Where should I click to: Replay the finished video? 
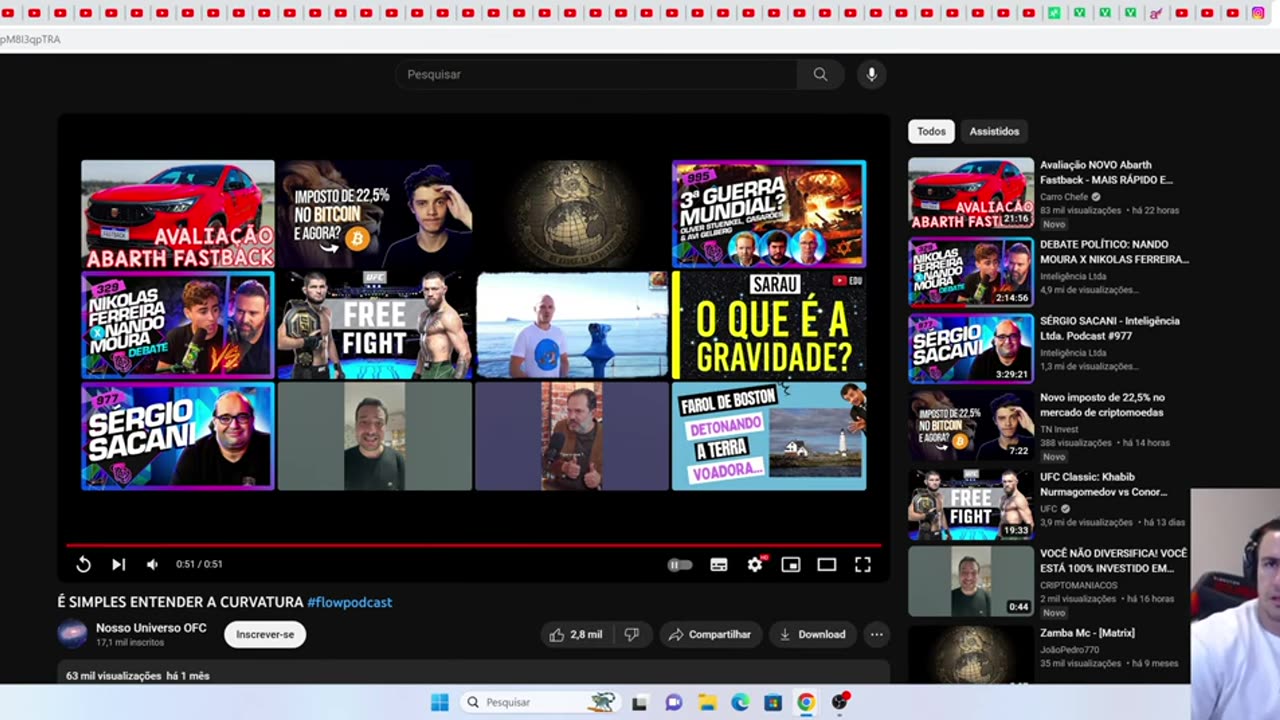pos(83,564)
